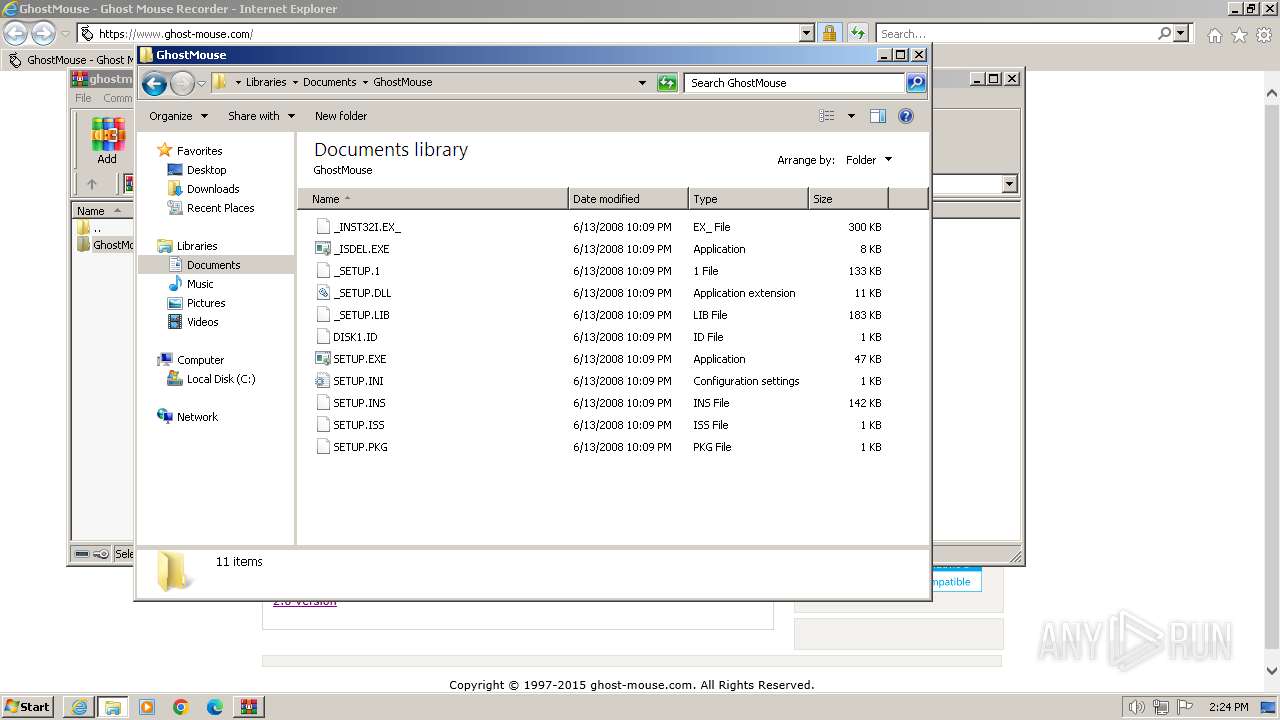Click the Edge taskbar icon

[215, 707]
